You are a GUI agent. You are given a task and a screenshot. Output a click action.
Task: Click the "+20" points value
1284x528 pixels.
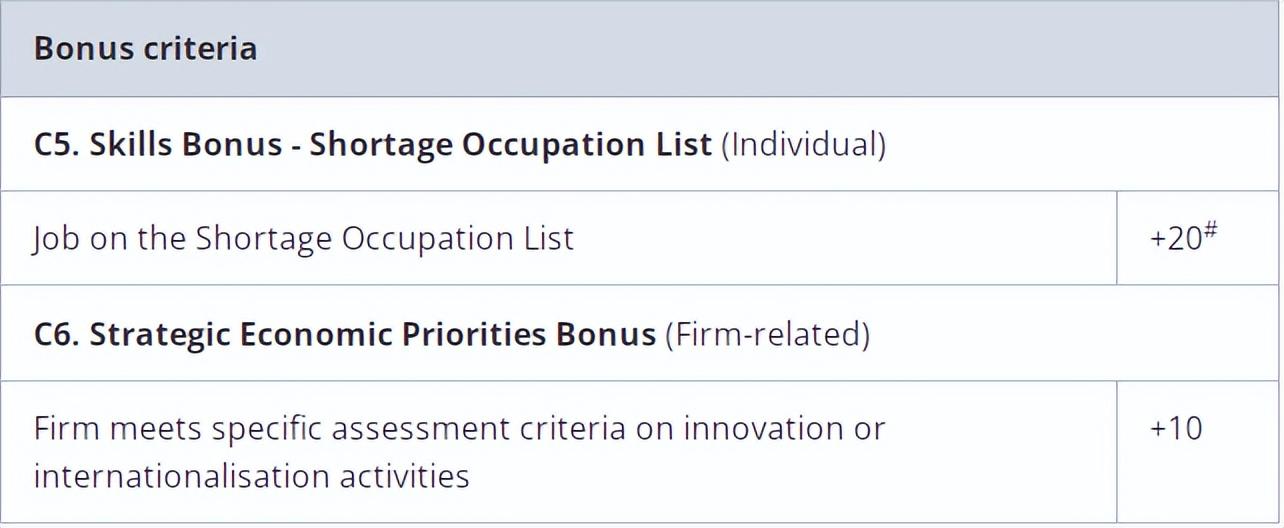[1176, 239]
